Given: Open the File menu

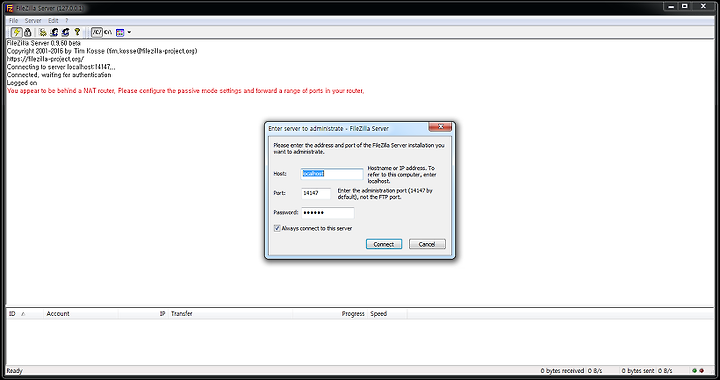Looking at the screenshot, I should point(13,21).
